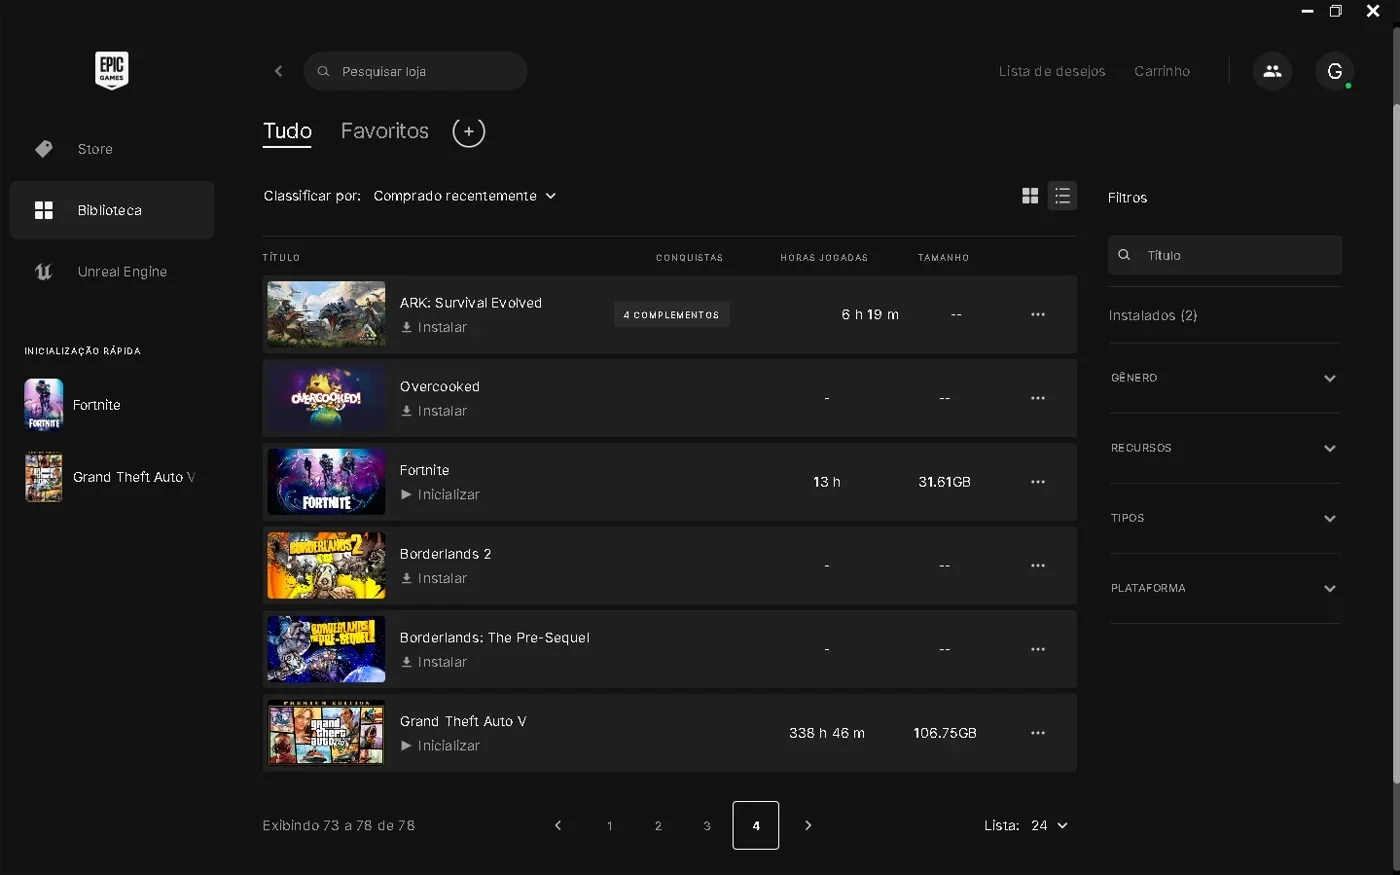Add a new collection with plus icon
This screenshot has height=875, width=1400.
tap(468, 131)
